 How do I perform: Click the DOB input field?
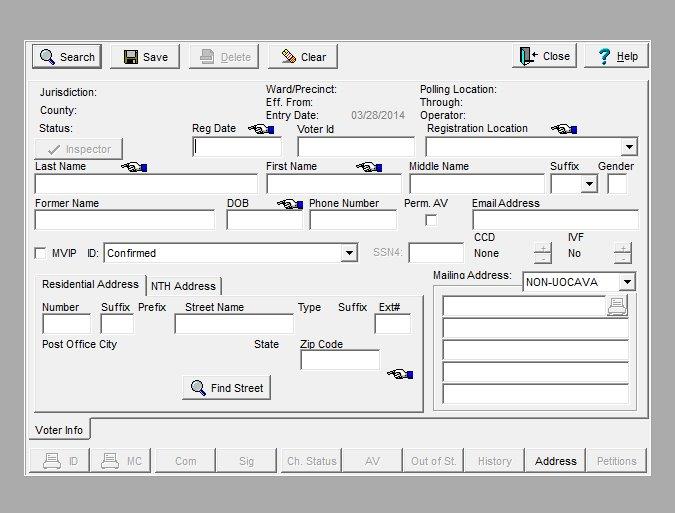tap(265, 220)
